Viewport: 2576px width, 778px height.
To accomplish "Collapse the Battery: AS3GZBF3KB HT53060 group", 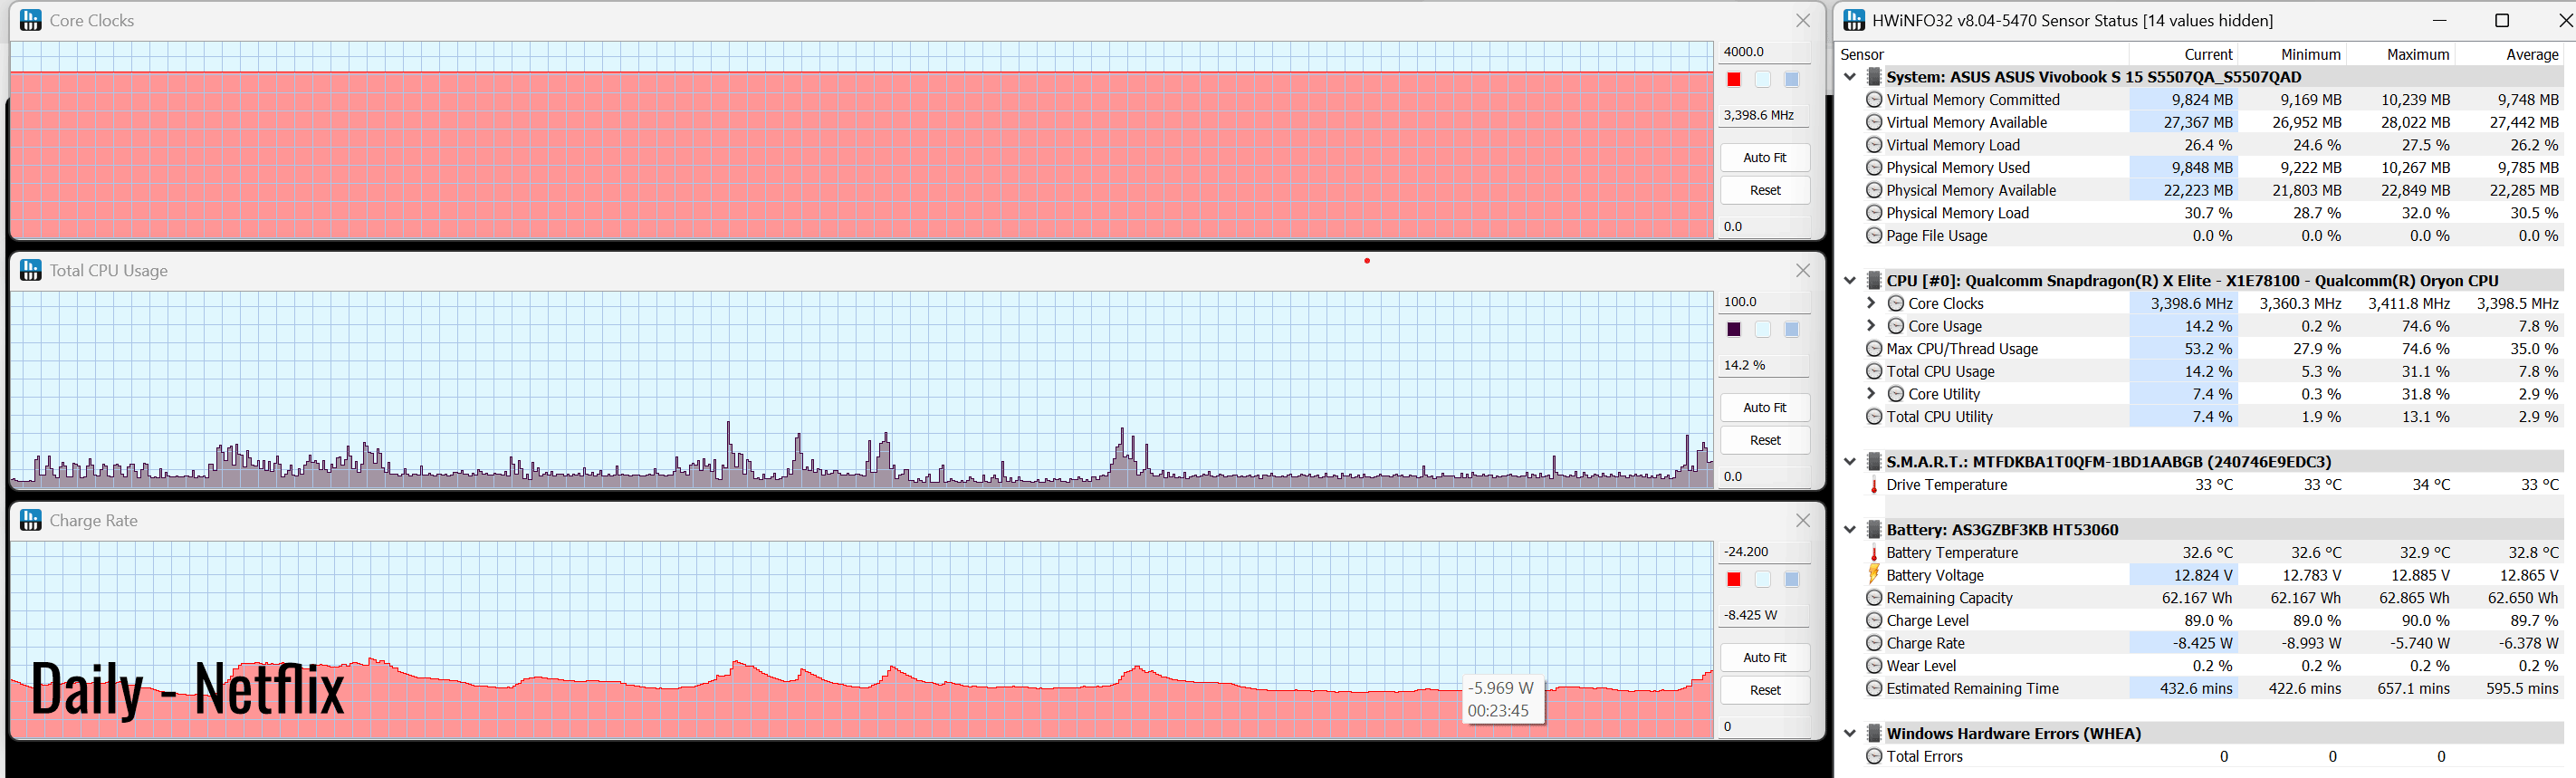I will [1850, 530].
